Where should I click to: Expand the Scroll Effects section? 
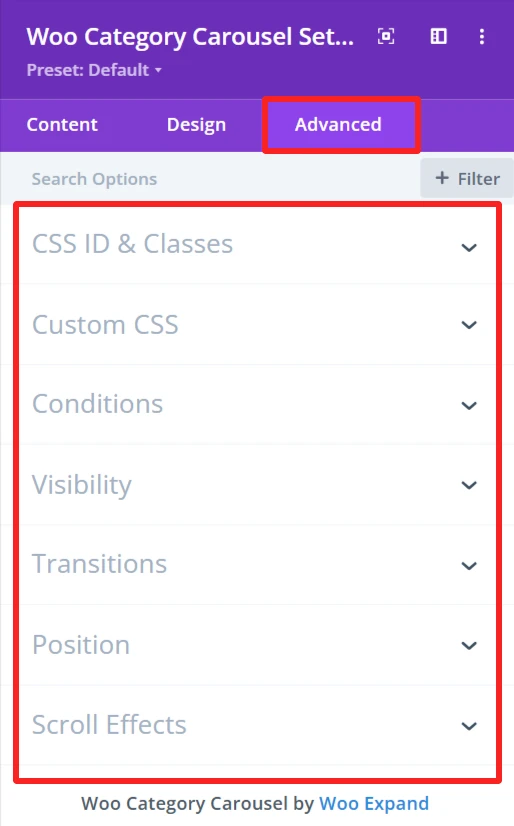tap(257, 725)
